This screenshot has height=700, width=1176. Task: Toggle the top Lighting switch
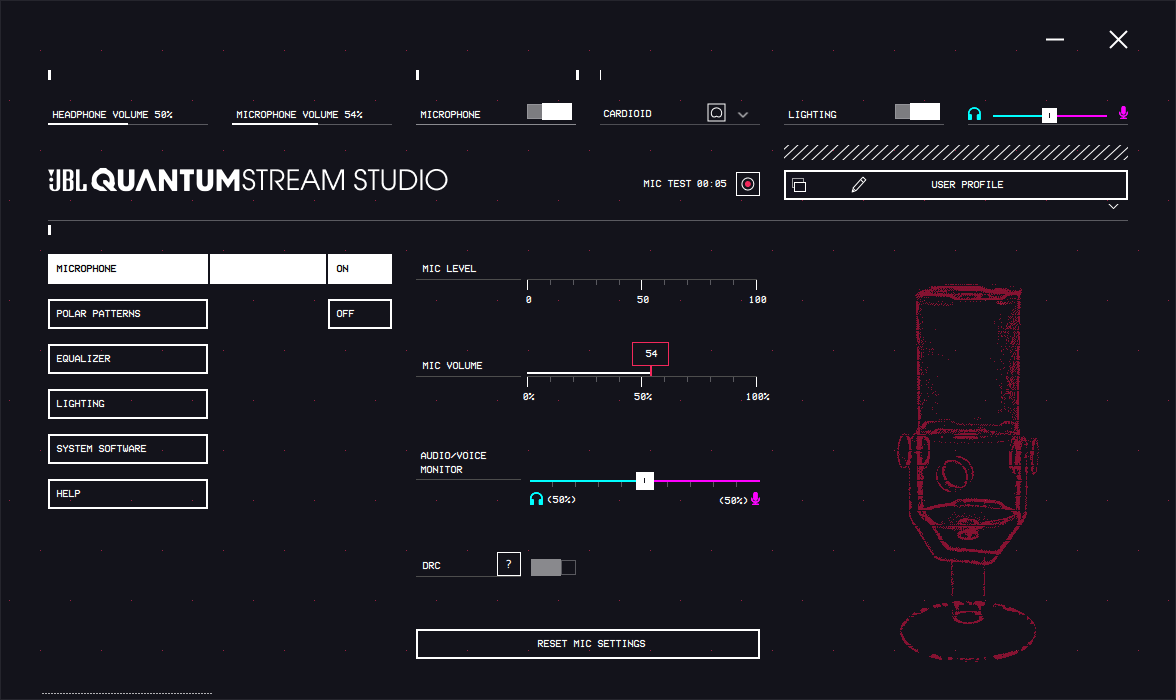[x=917, y=112]
